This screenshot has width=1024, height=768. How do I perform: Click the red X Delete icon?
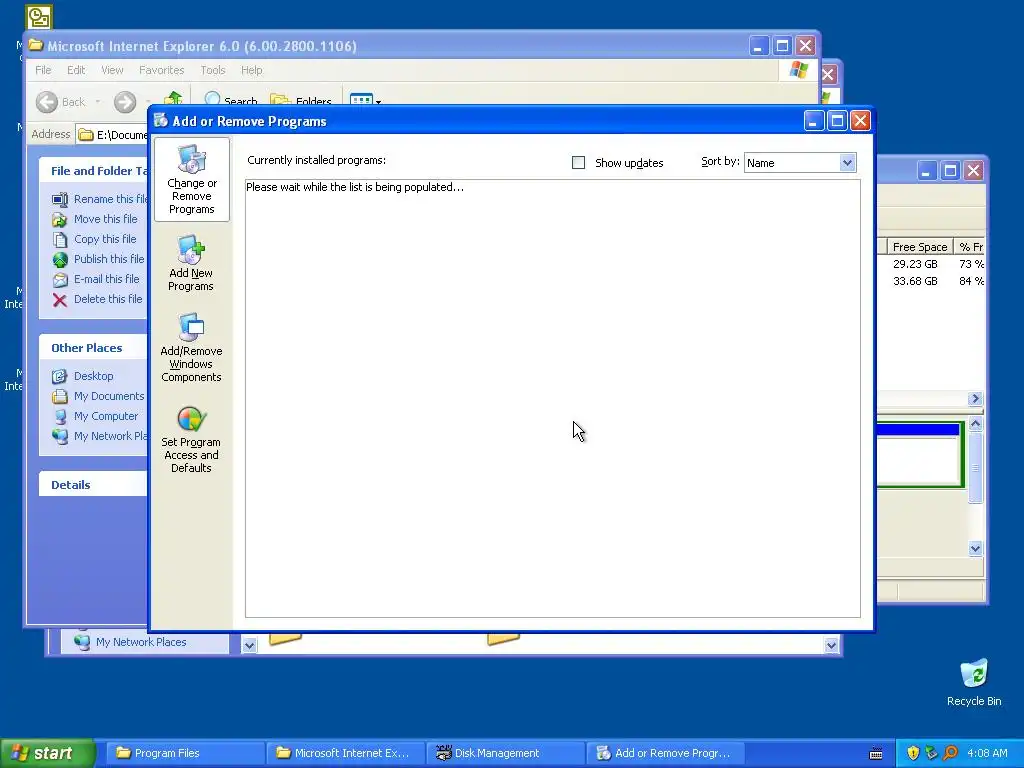click(x=59, y=300)
